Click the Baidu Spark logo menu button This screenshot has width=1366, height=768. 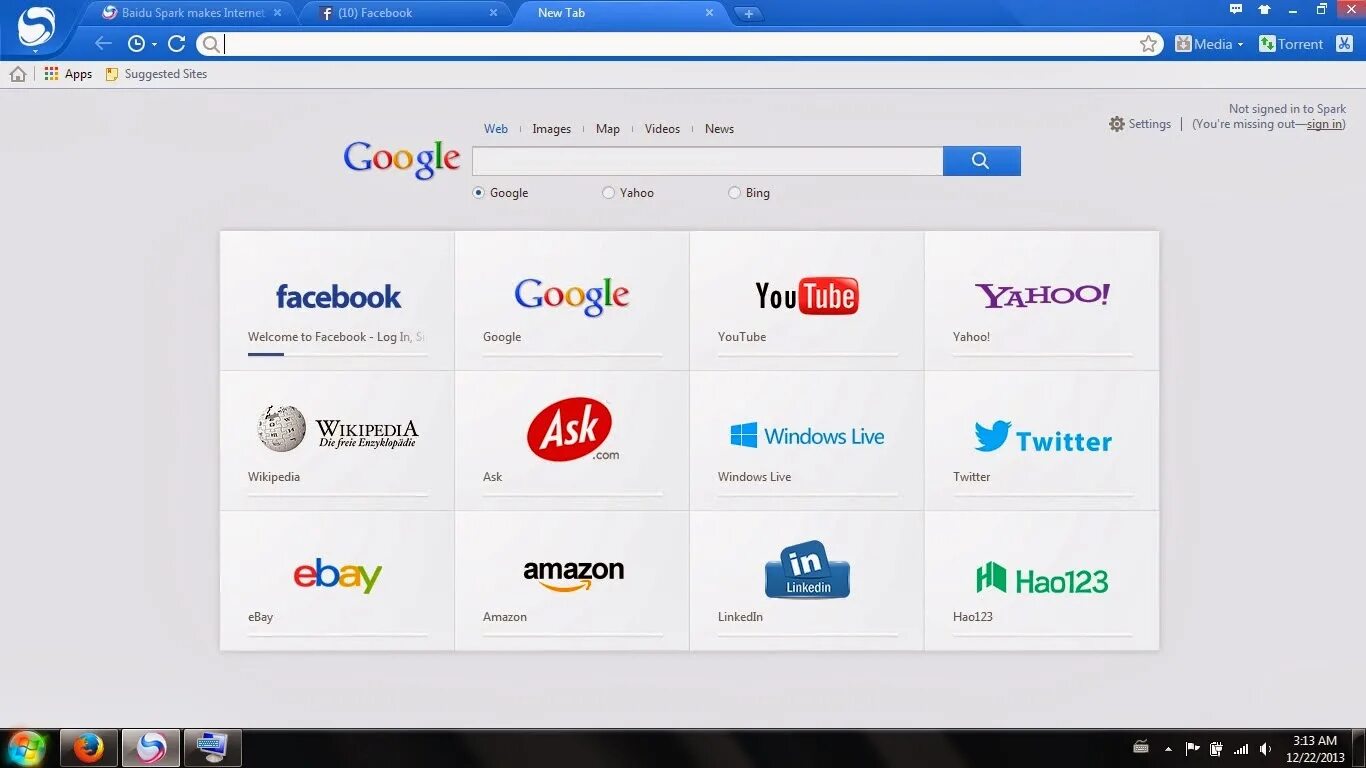[x=37, y=27]
